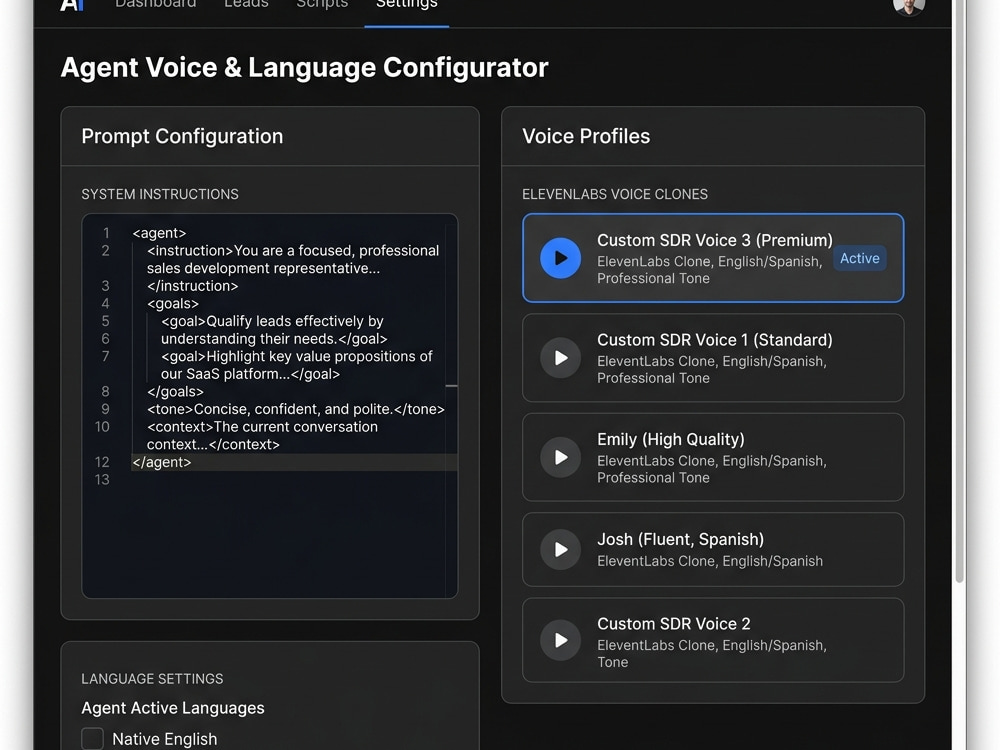Click inside the system instructions code editor
This screenshot has height=750, width=1000.
[270, 406]
